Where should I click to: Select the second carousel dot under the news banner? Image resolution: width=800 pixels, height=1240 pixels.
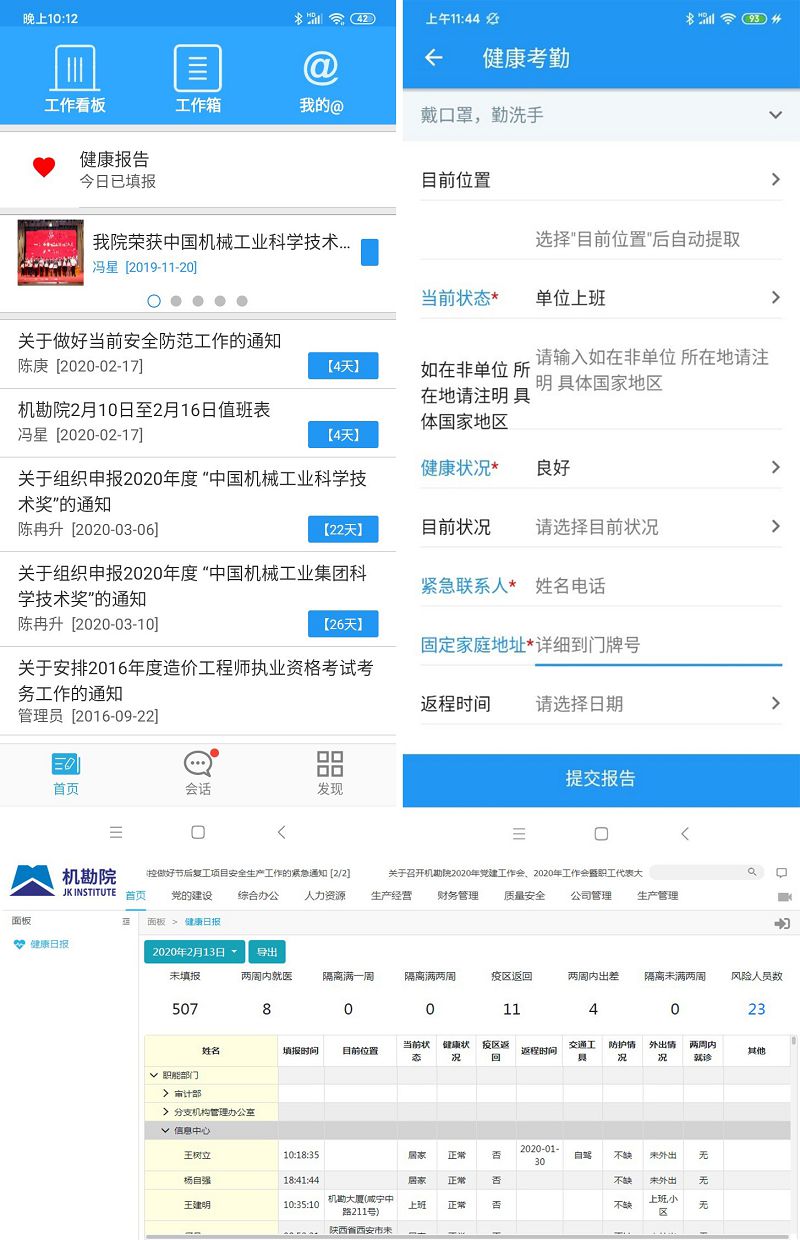tap(176, 301)
